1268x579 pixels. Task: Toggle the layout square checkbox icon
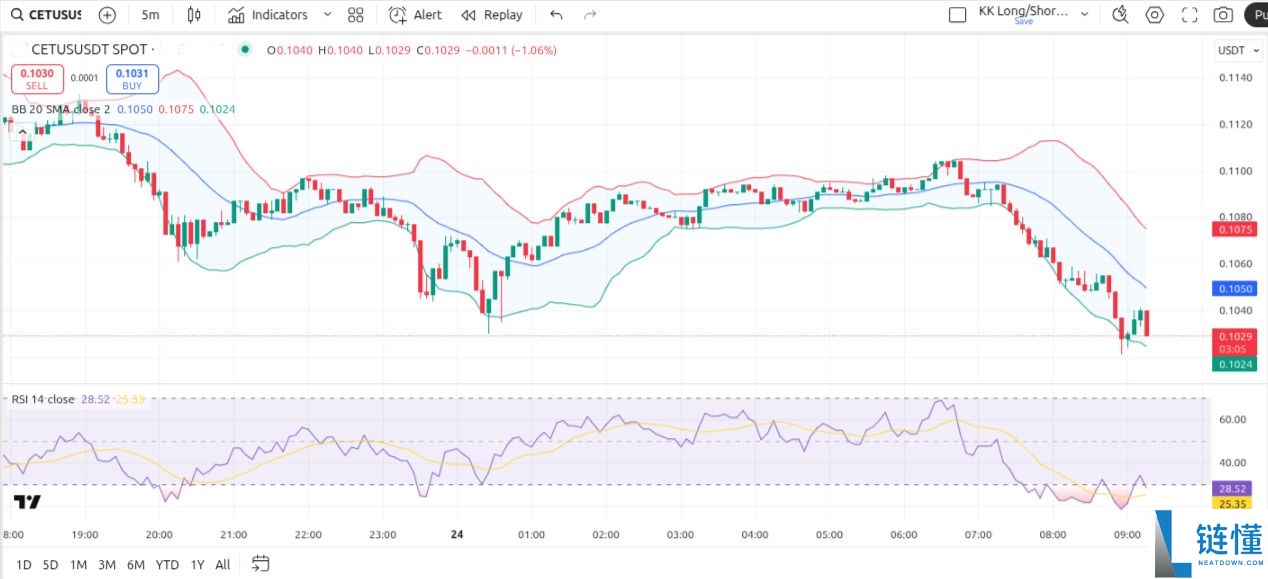coord(957,15)
